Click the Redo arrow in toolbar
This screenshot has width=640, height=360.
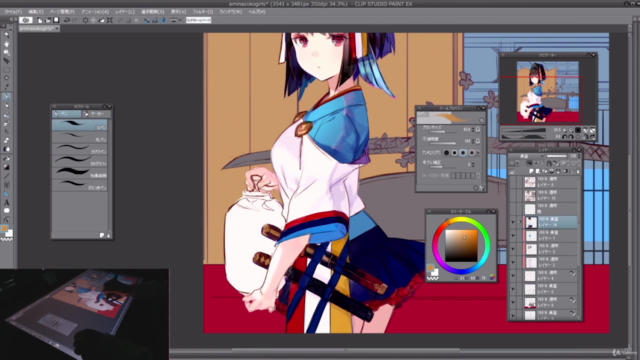75,20
